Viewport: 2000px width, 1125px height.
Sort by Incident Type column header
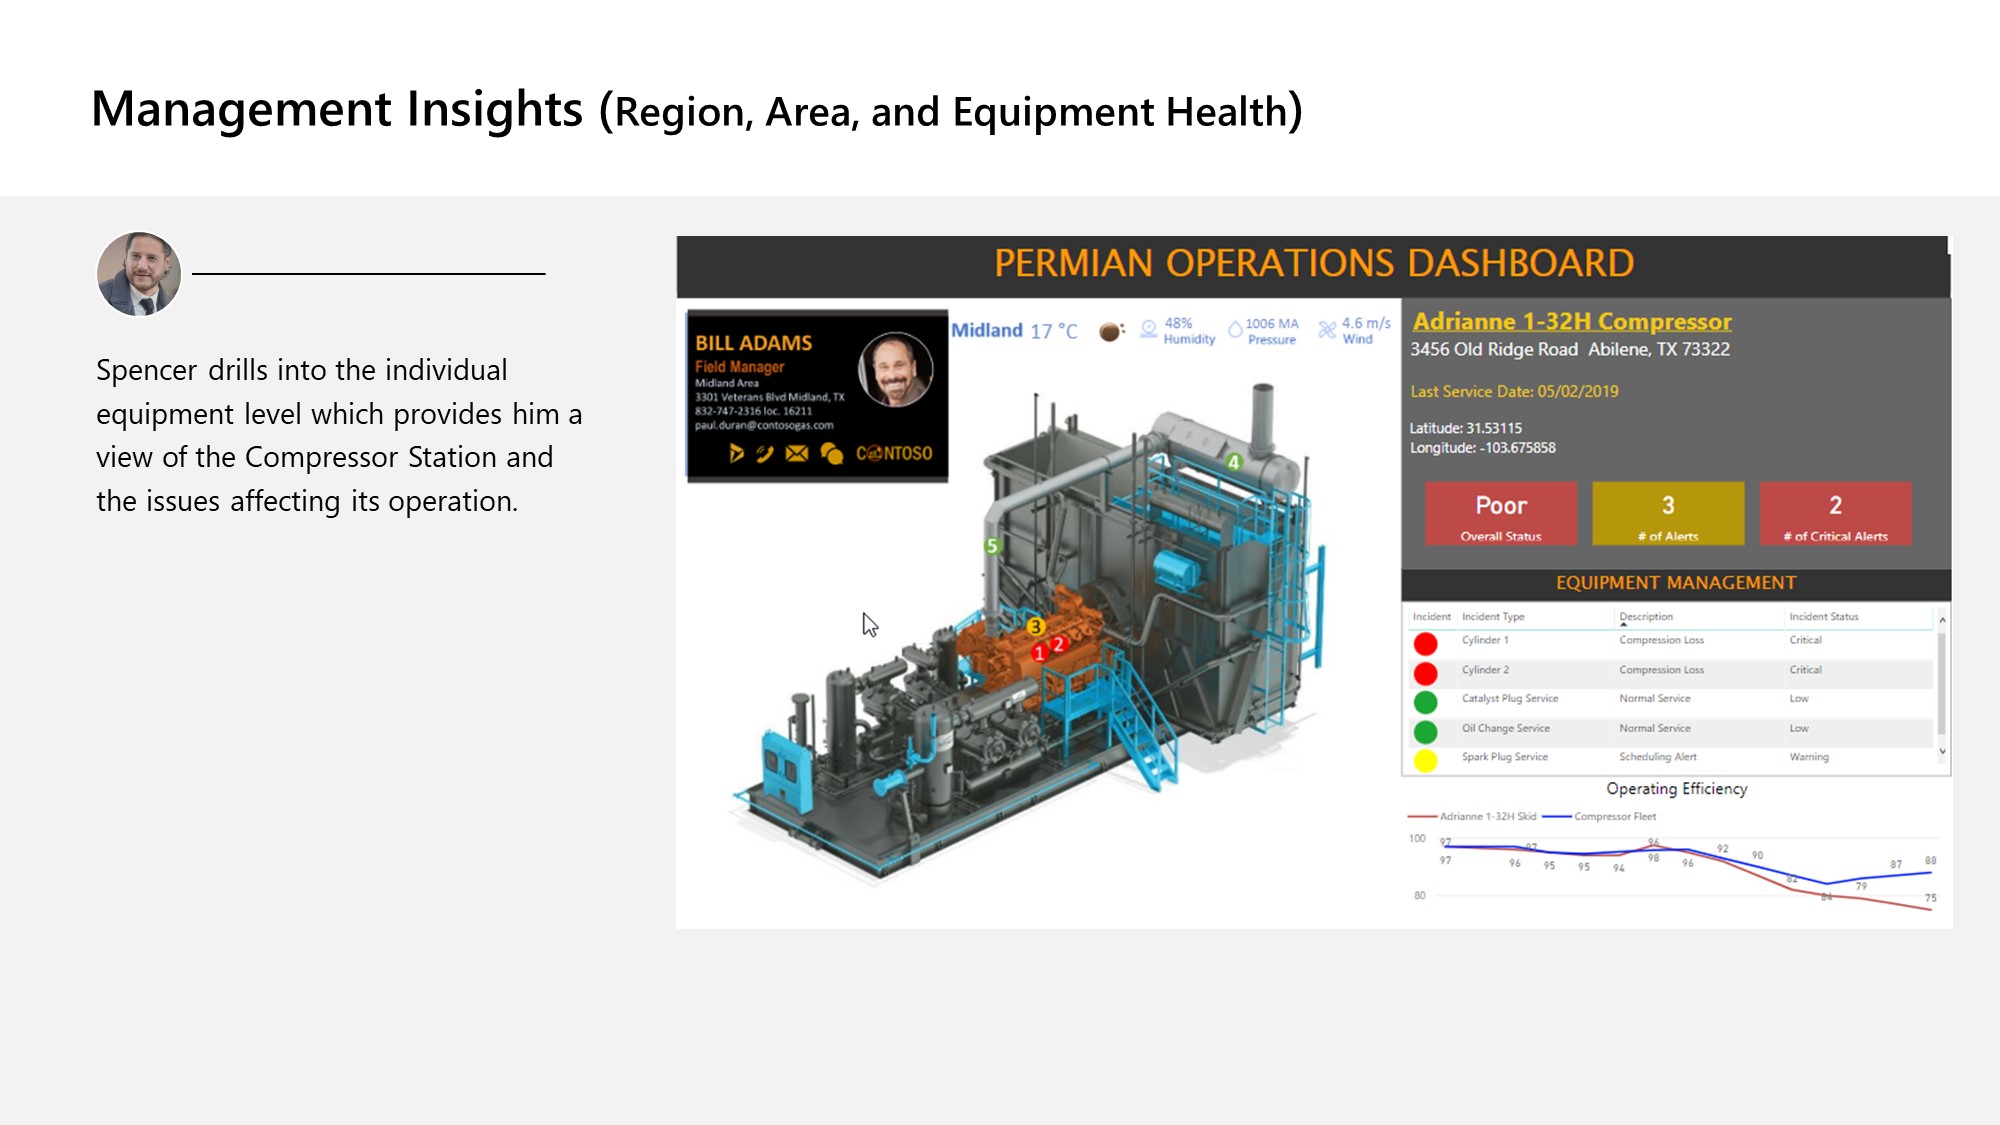1493,617
